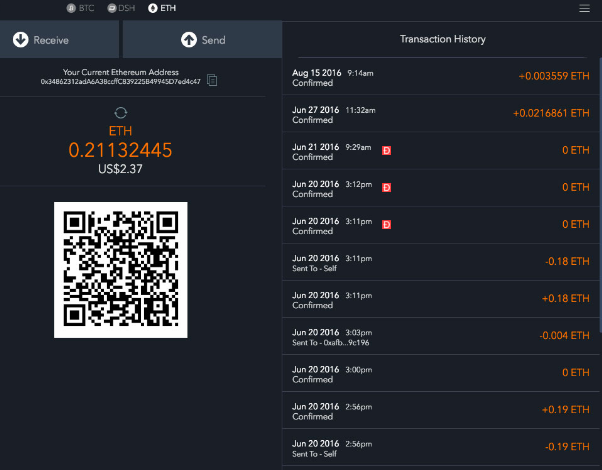Switch to the BTC wallet tab
Screen dimensions: 602x470
(80, 8)
